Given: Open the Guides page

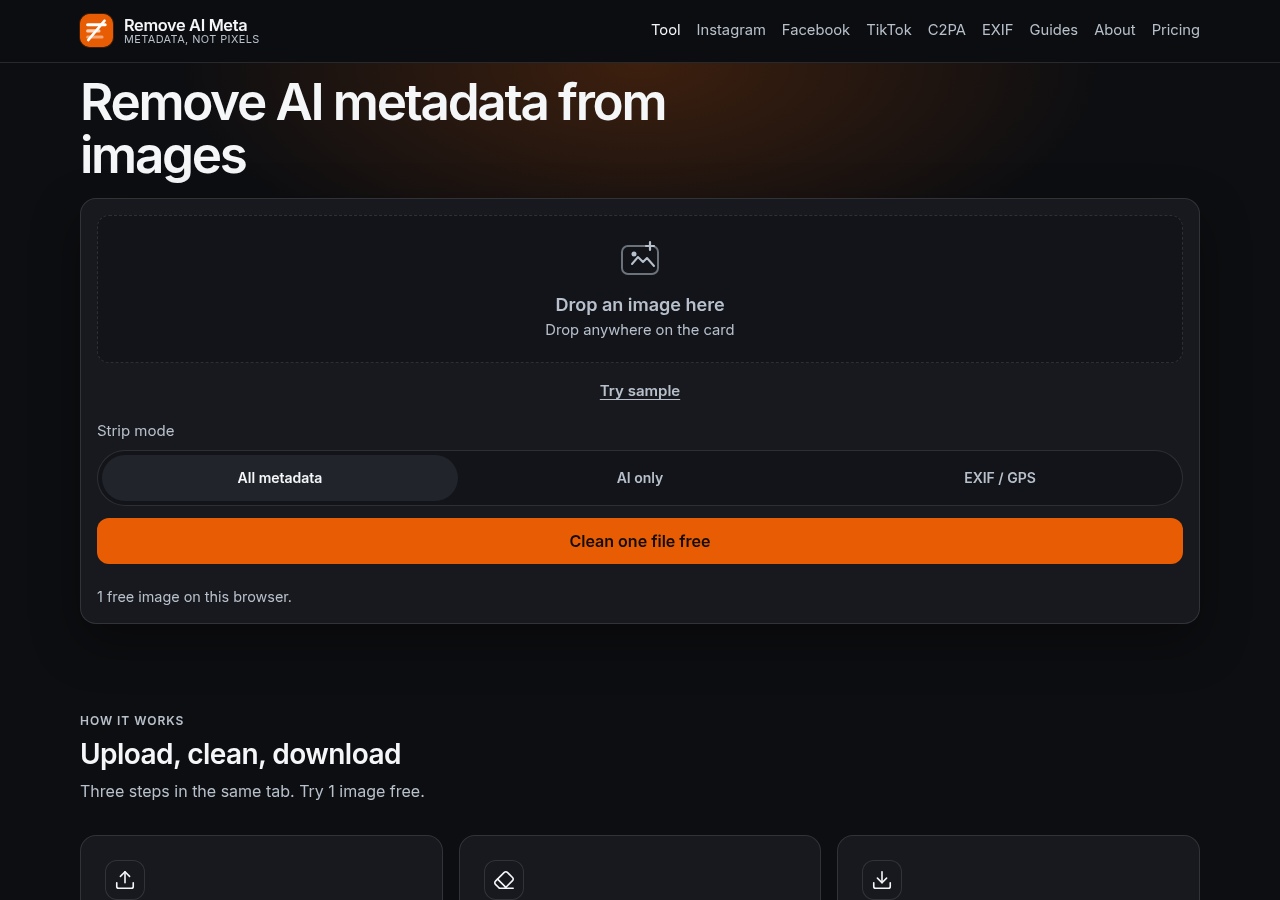Looking at the screenshot, I should (1054, 30).
